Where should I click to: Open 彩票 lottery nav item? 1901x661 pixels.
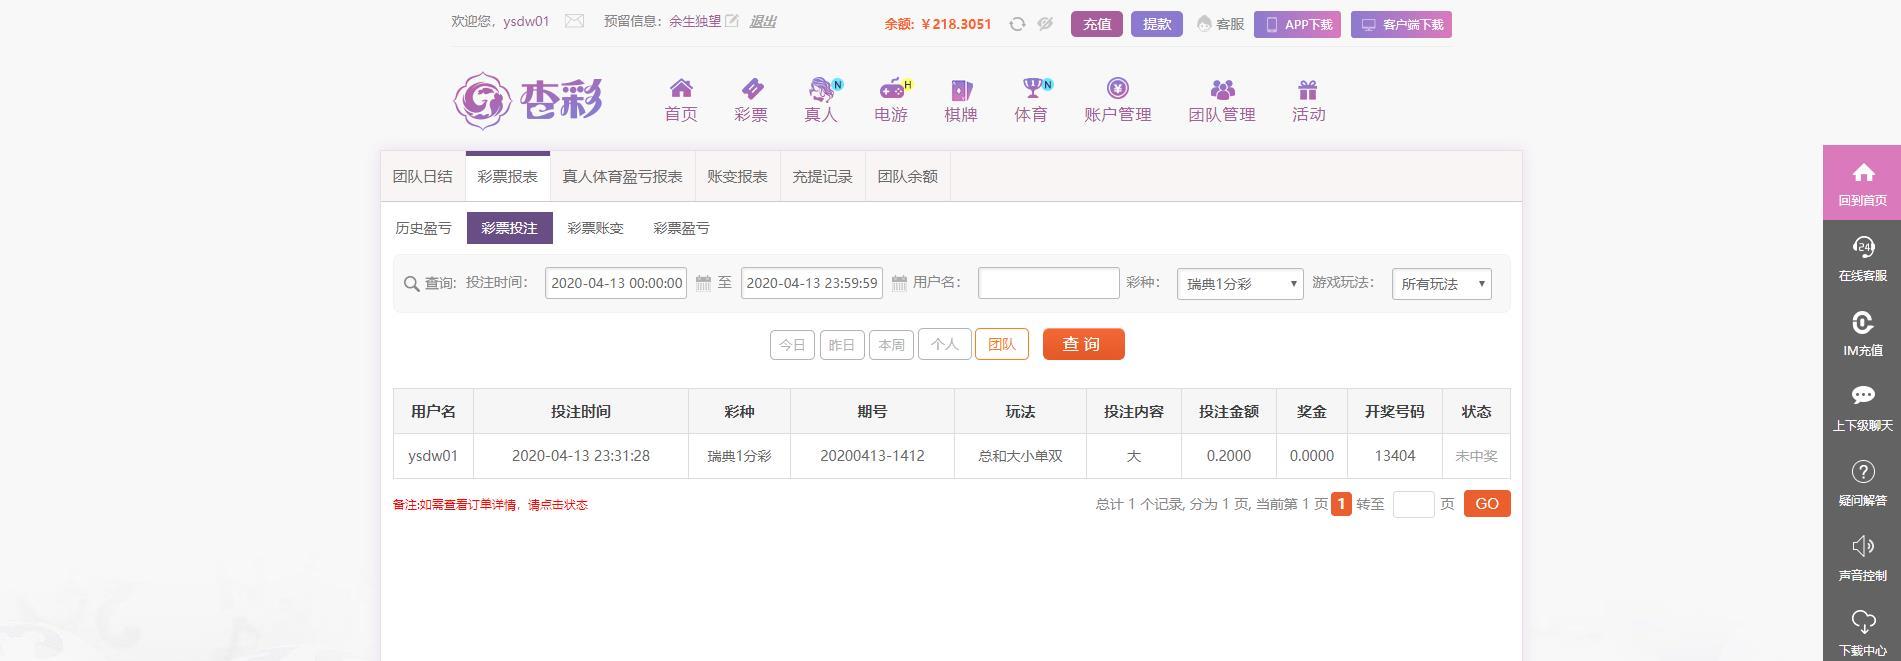(751, 101)
